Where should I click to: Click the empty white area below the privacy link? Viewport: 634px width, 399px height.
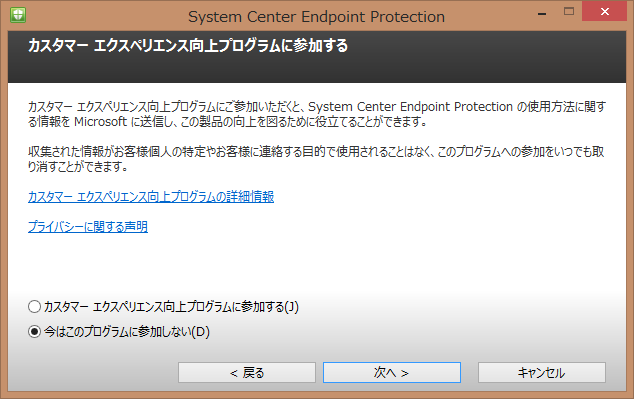(315, 263)
